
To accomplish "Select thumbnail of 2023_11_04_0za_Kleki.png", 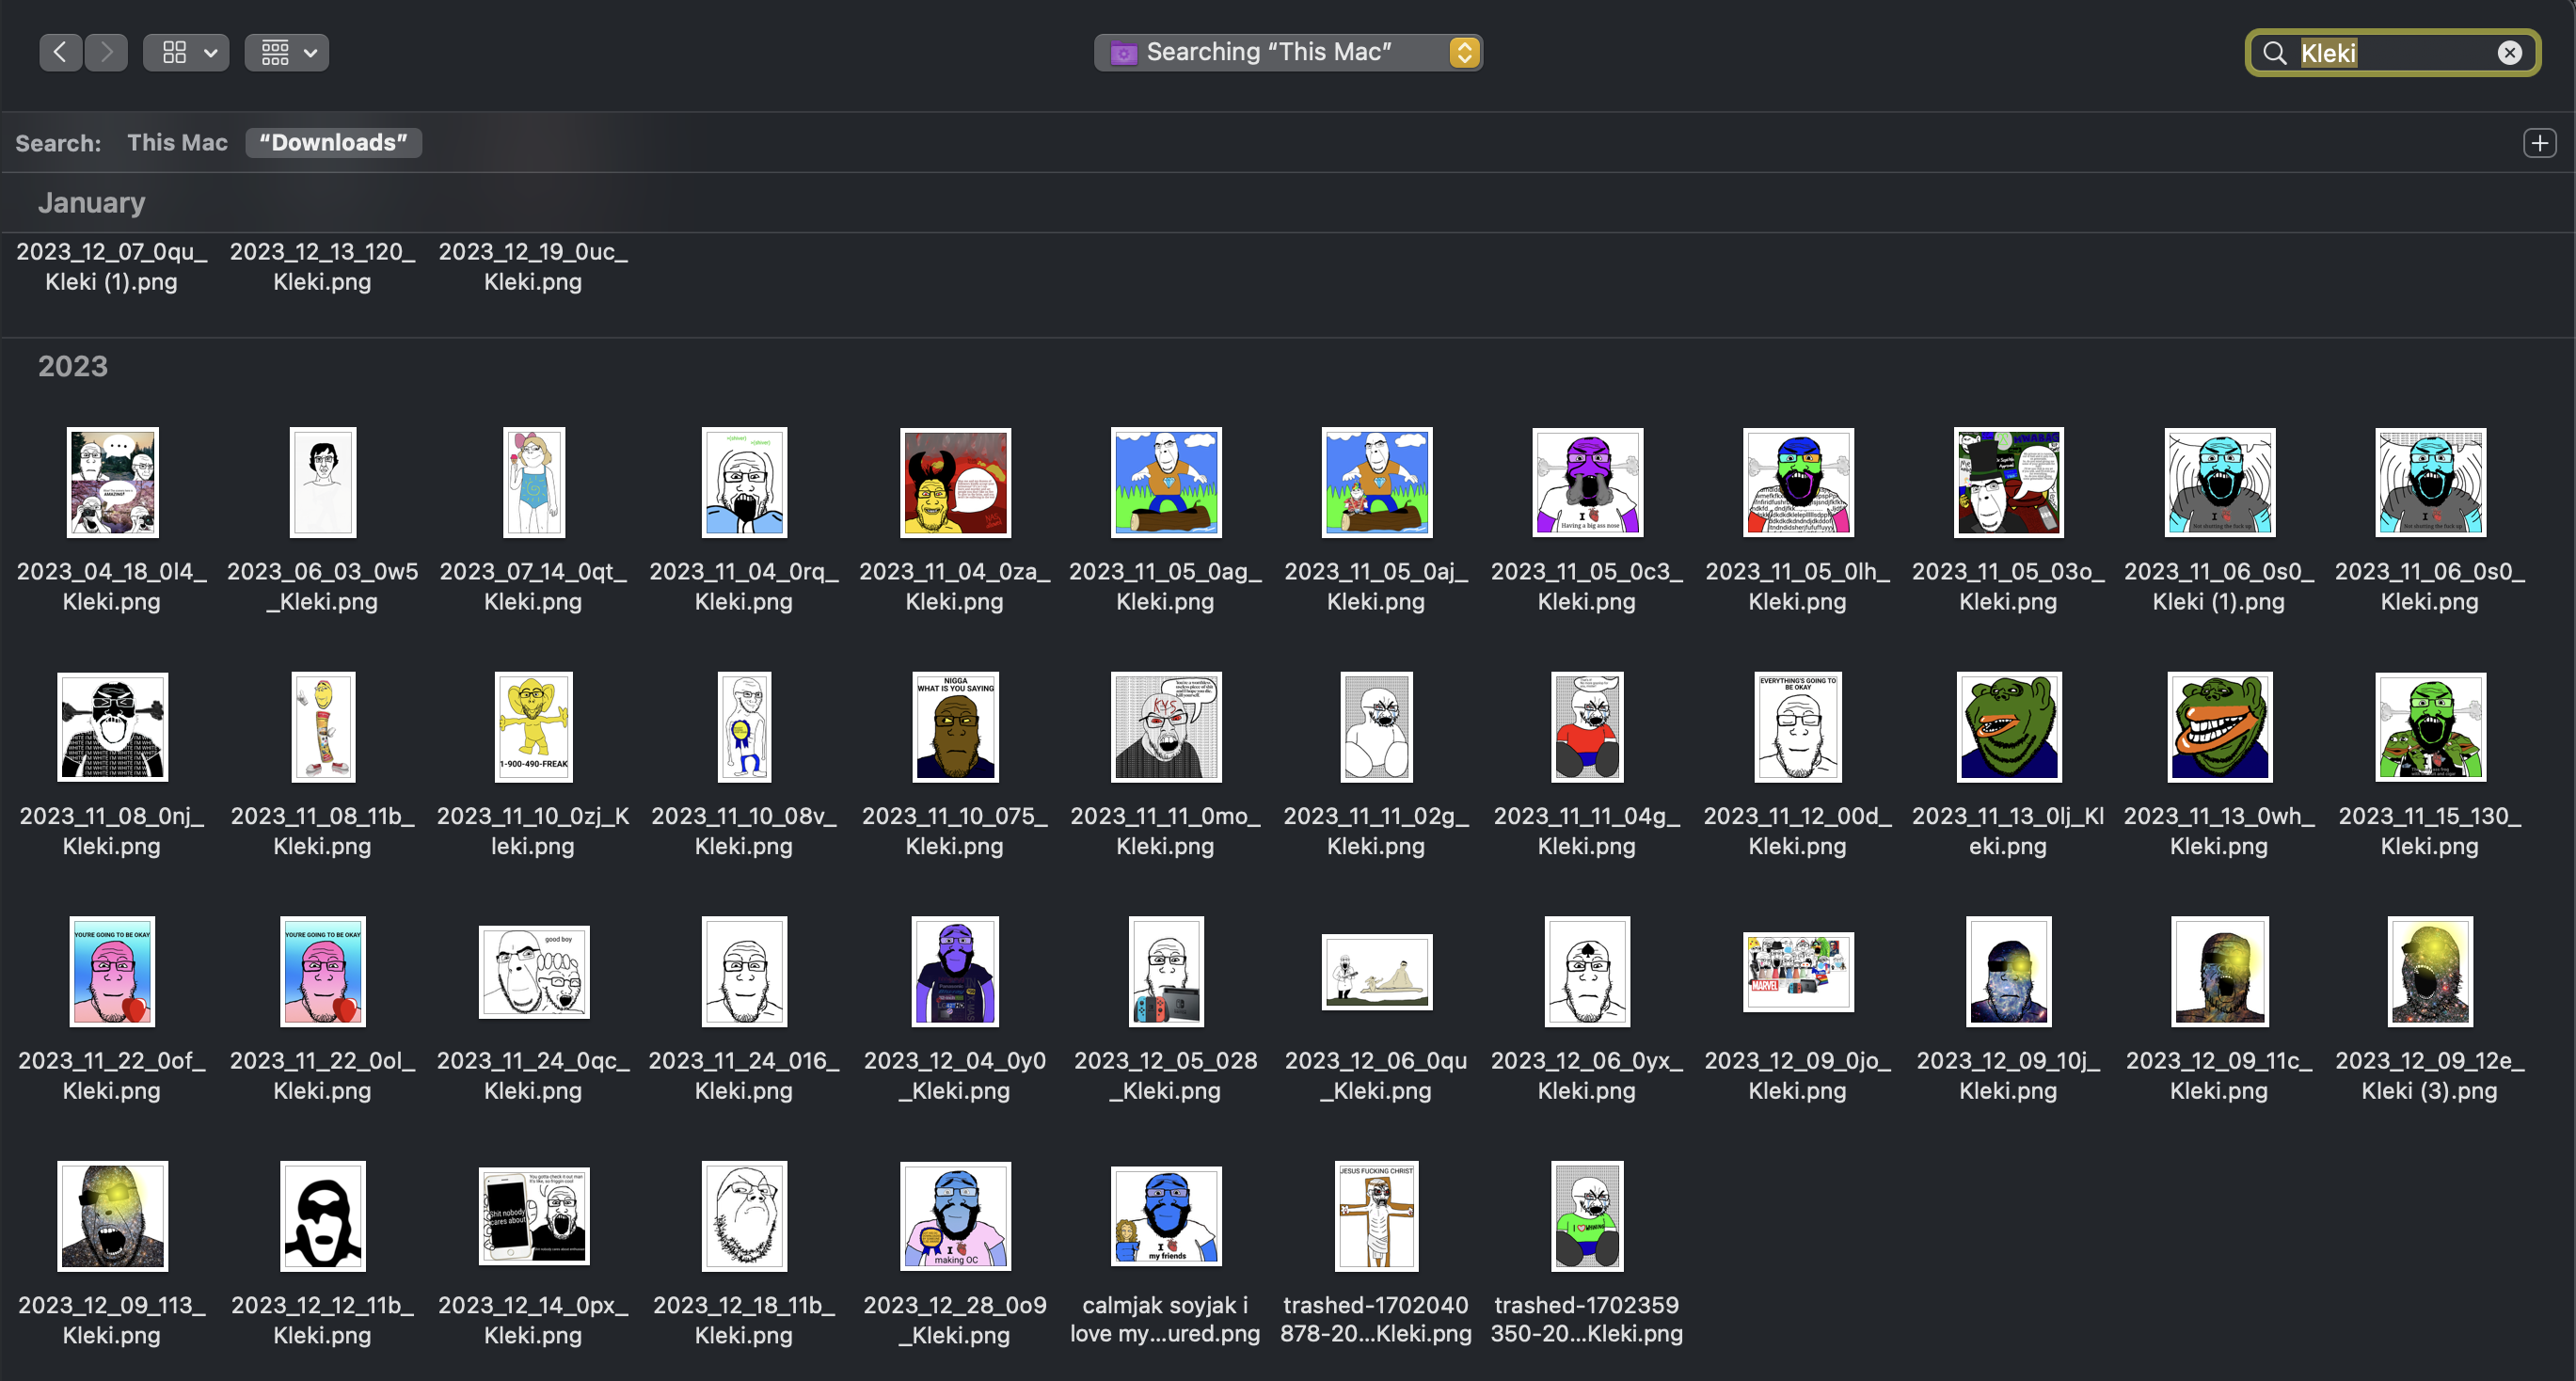I will click(955, 483).
